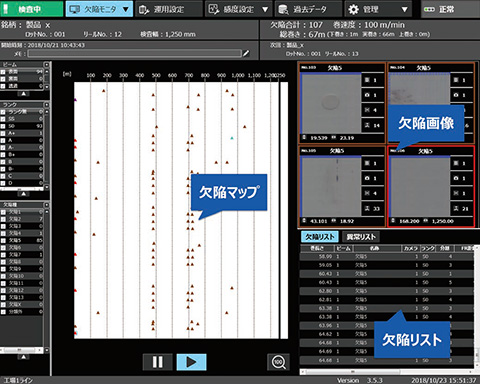Toggle the SS rank checkbox
480x384 pixels.
click(x=3, y=119)
